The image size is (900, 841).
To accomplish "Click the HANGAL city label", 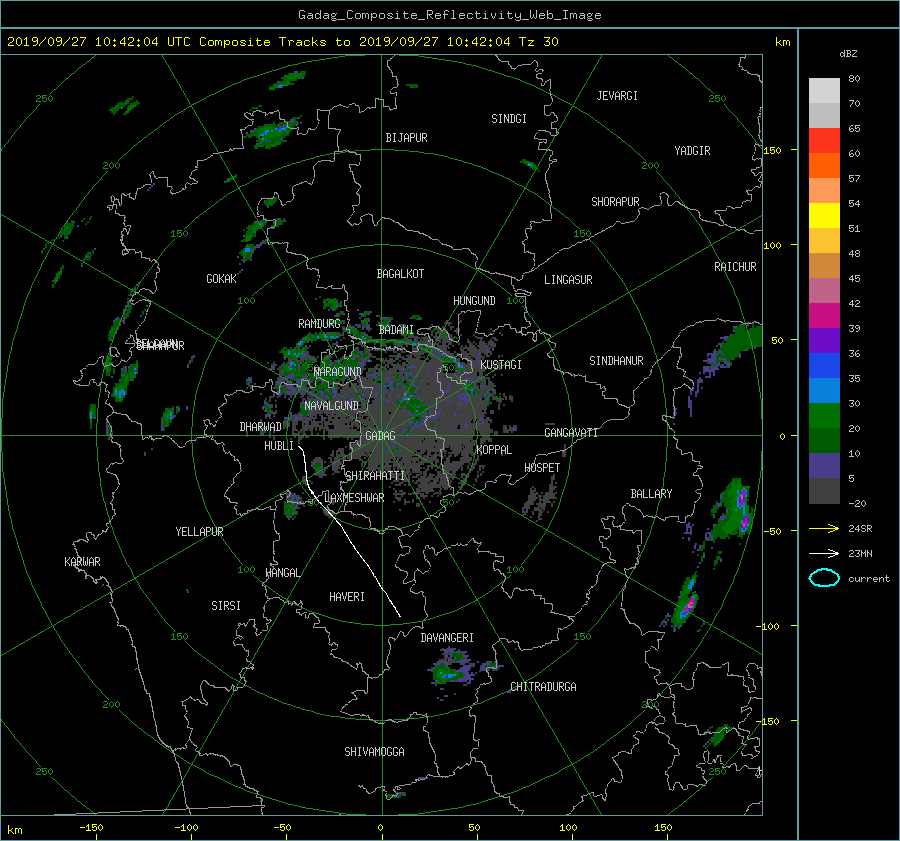I will pos(283,573).
